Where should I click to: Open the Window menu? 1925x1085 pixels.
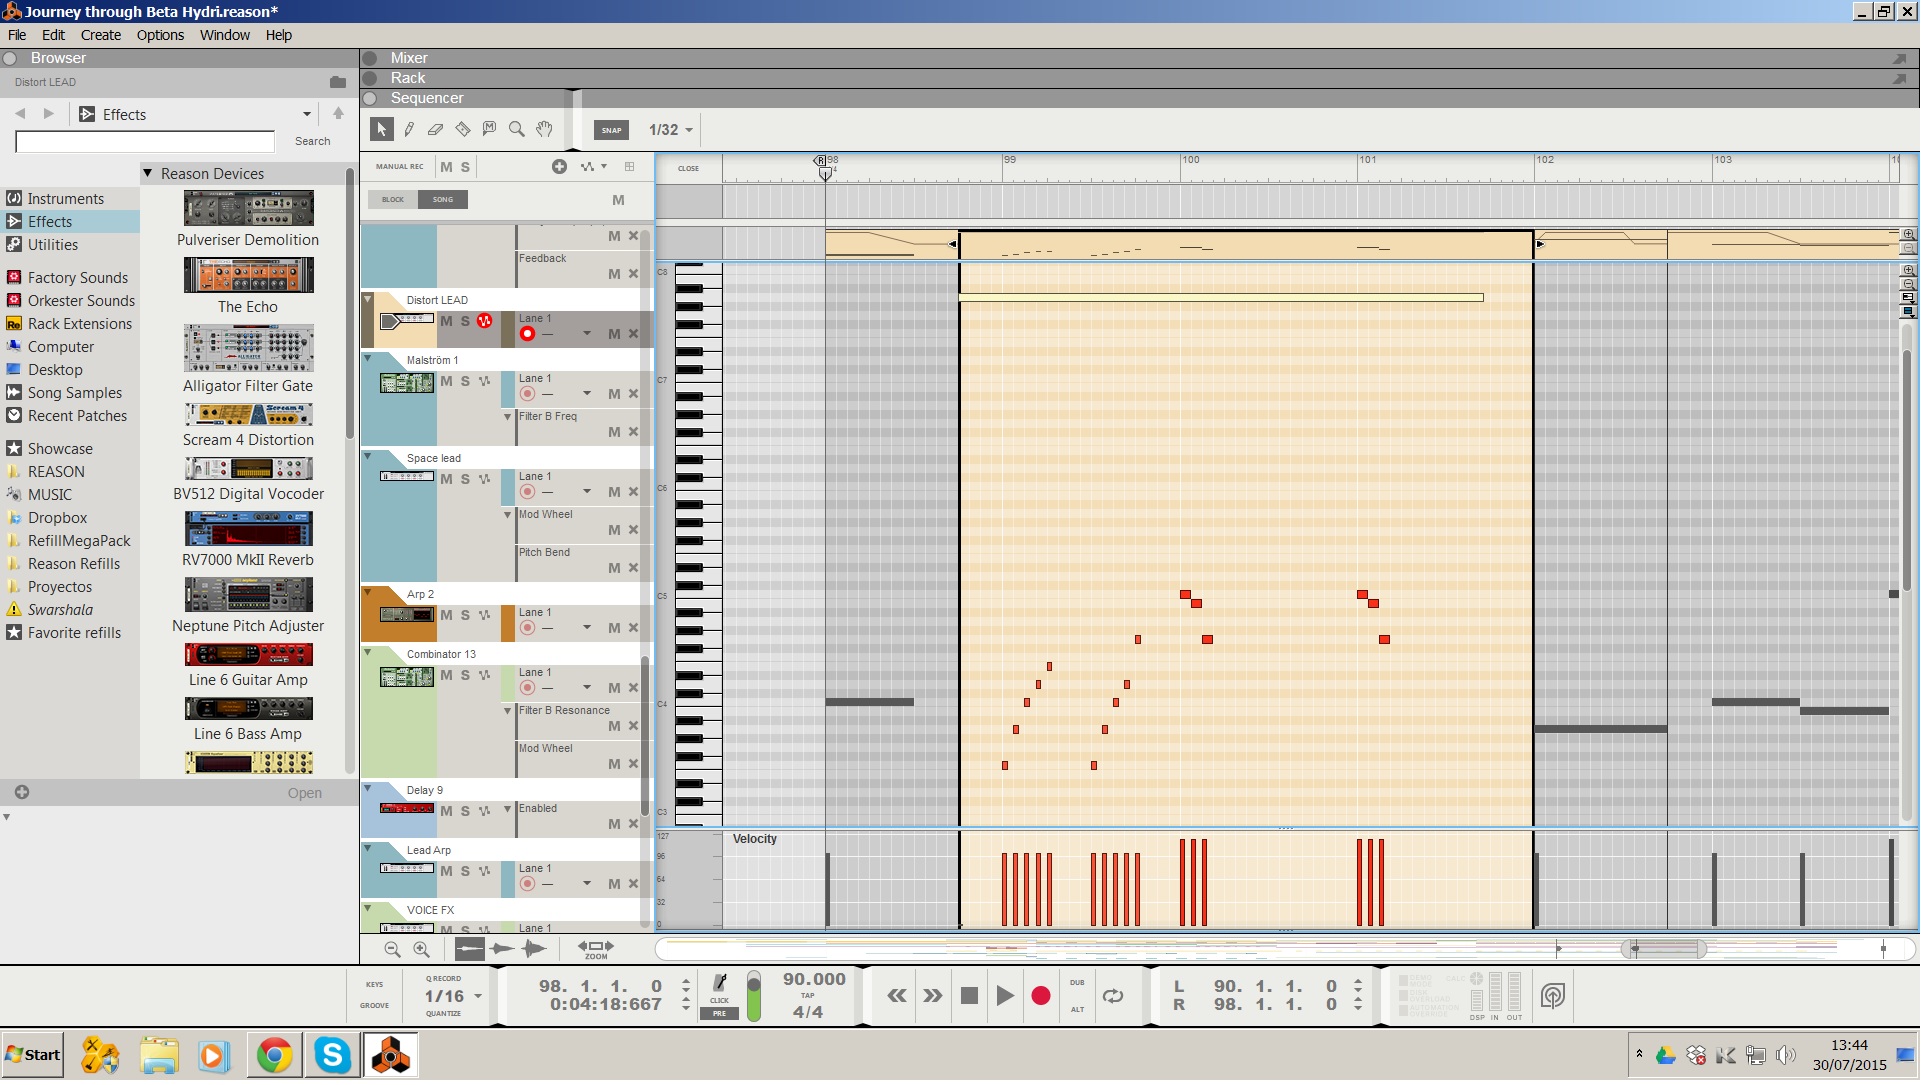pyautogui.click(x=225, y=35)
